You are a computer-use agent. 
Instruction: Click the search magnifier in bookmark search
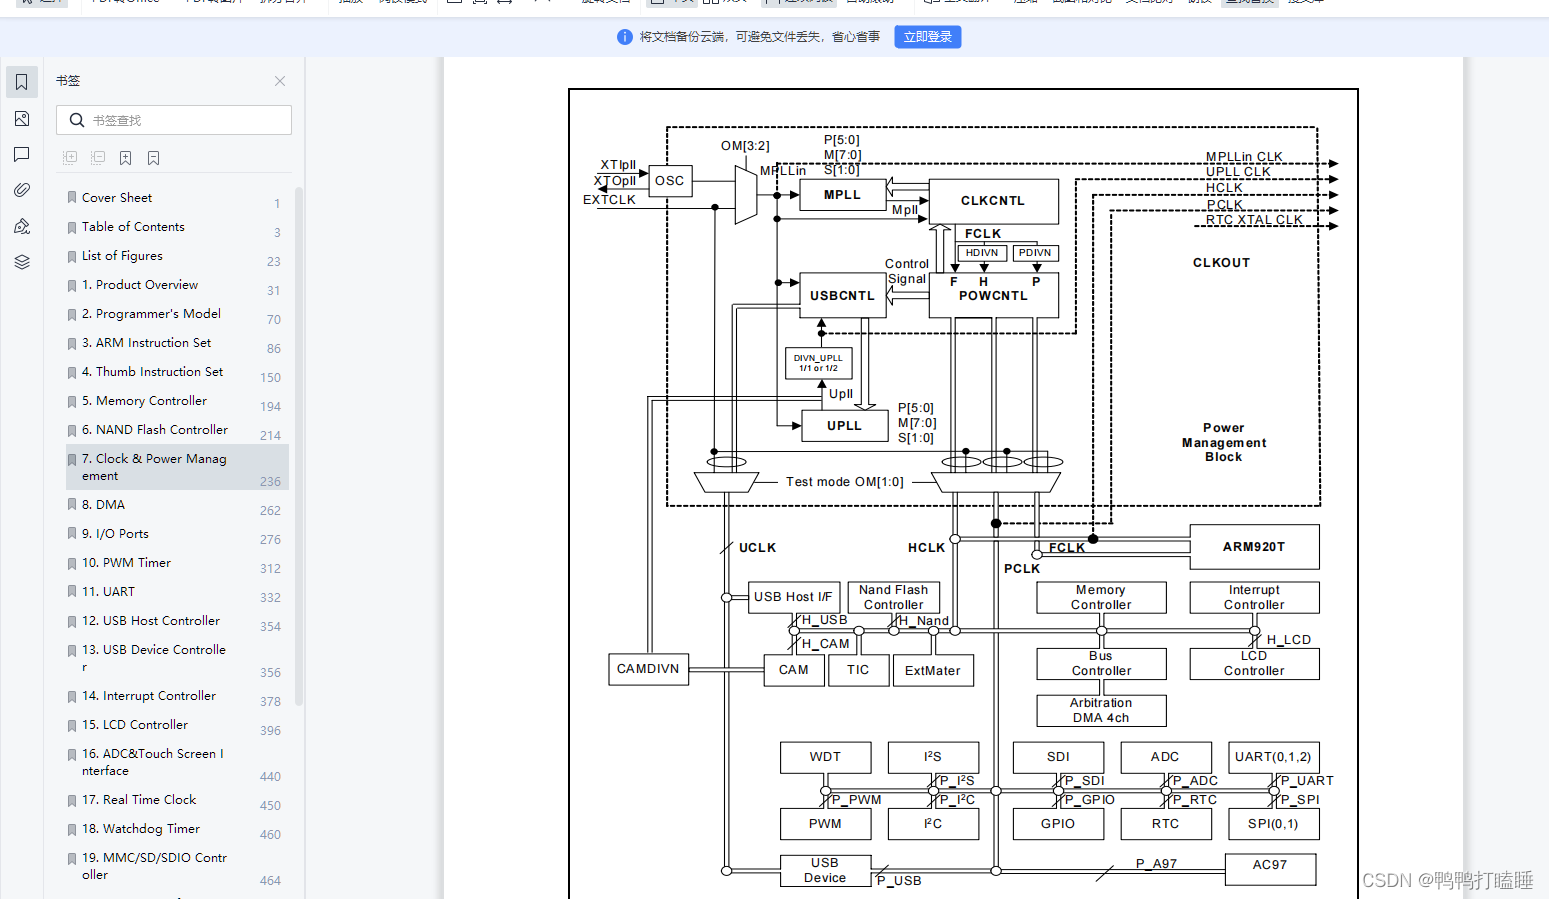tap(76, 120)
